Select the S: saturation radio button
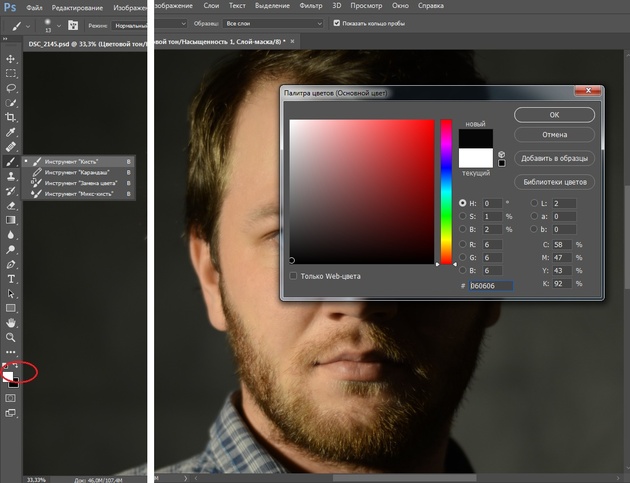Viewport: 630px width, 483px height. click(x=462, y=216)
